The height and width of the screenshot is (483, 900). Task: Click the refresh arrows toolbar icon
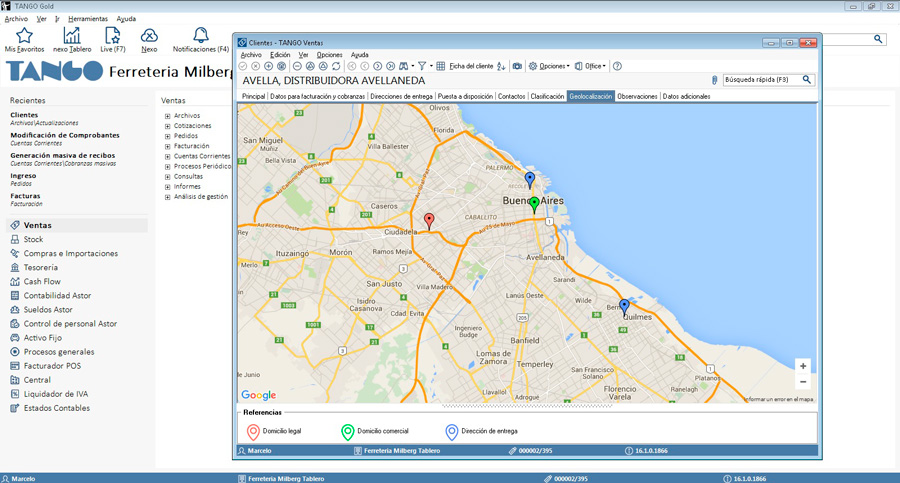click(336, 66)
